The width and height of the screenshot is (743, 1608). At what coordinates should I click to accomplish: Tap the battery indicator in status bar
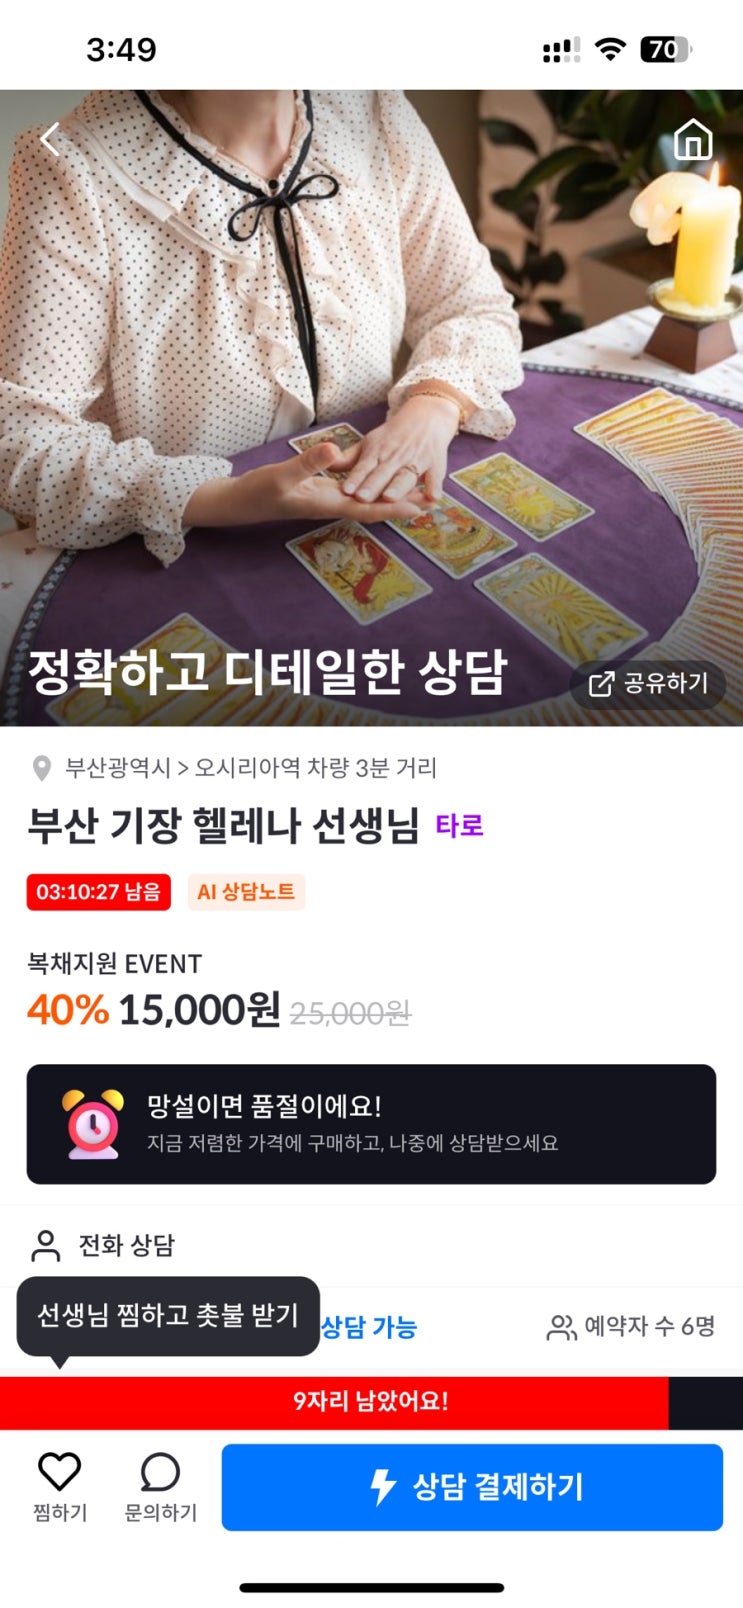coord(666,50)
